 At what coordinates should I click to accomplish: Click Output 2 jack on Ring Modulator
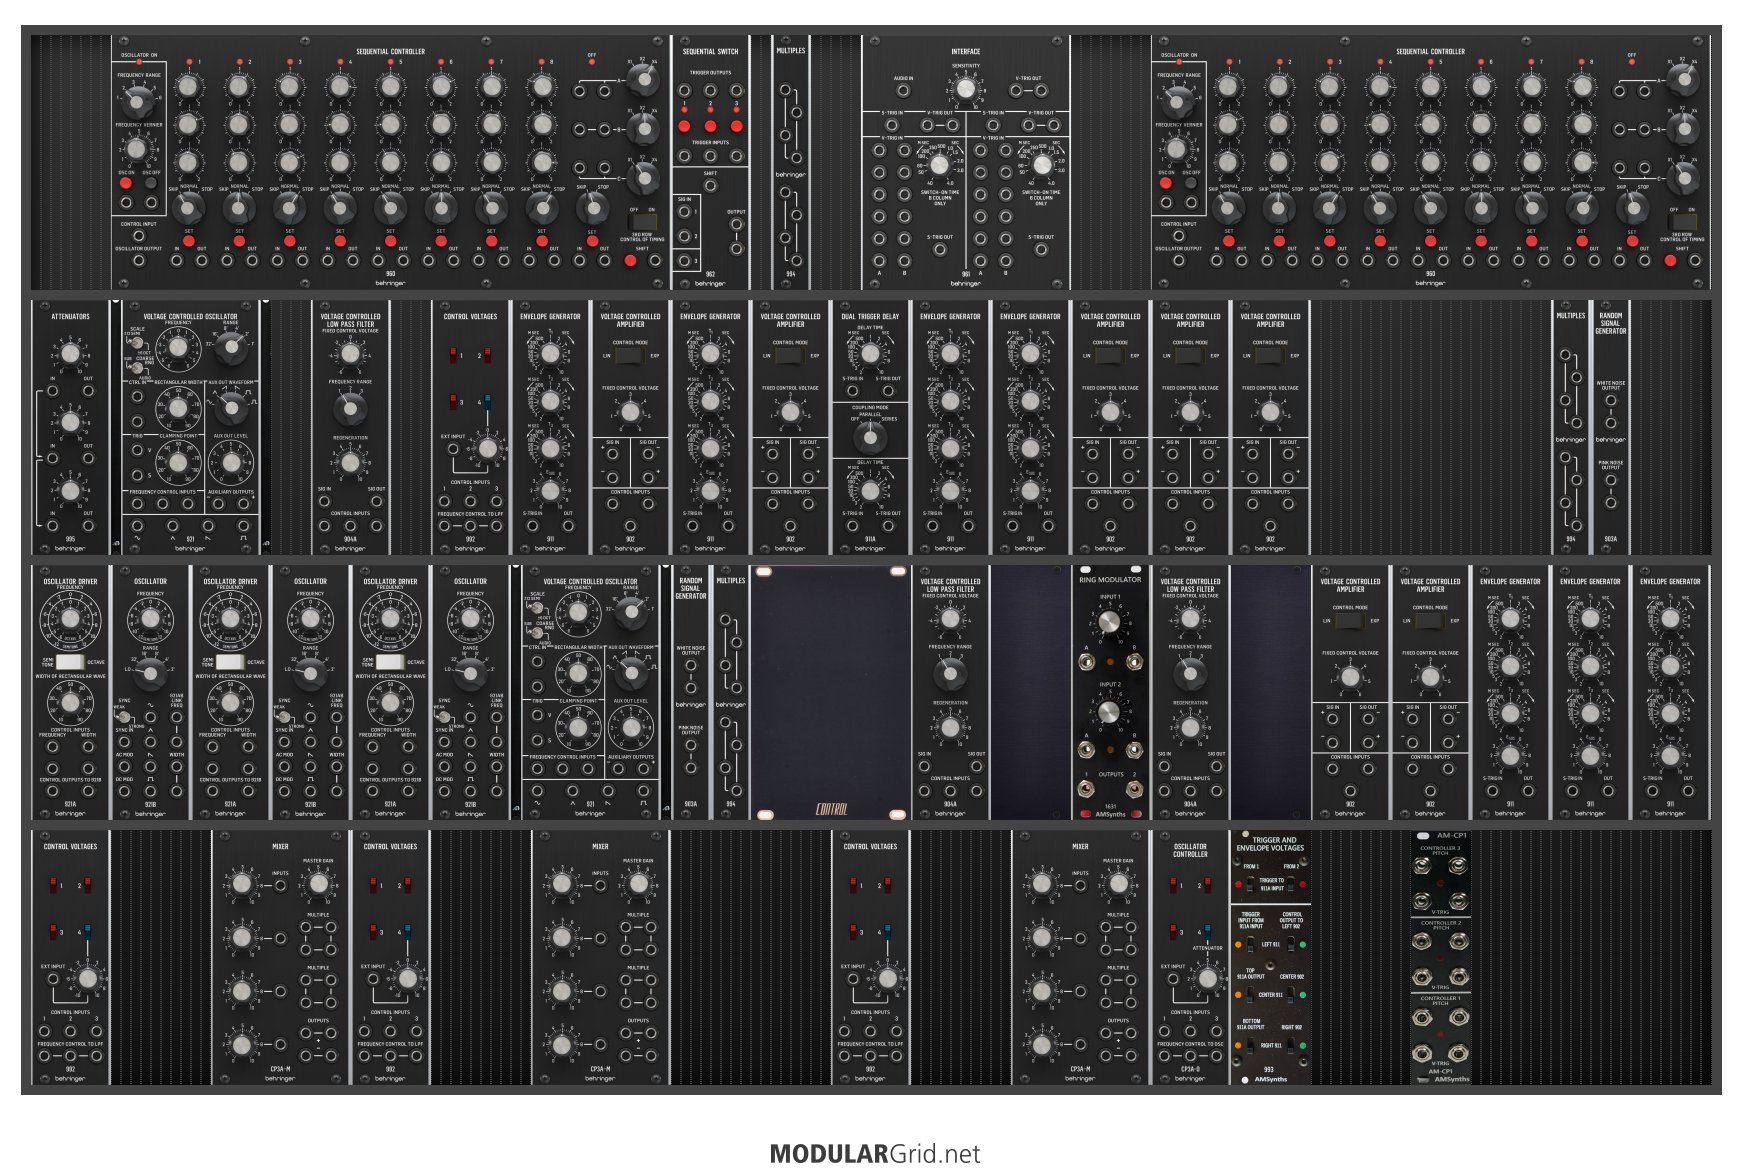click(1135, 789)
